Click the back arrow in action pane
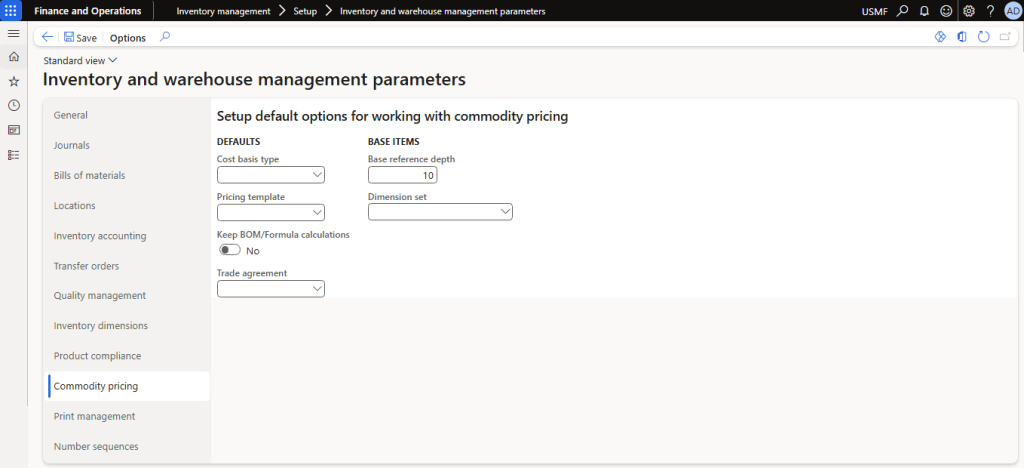 point(48,37)
